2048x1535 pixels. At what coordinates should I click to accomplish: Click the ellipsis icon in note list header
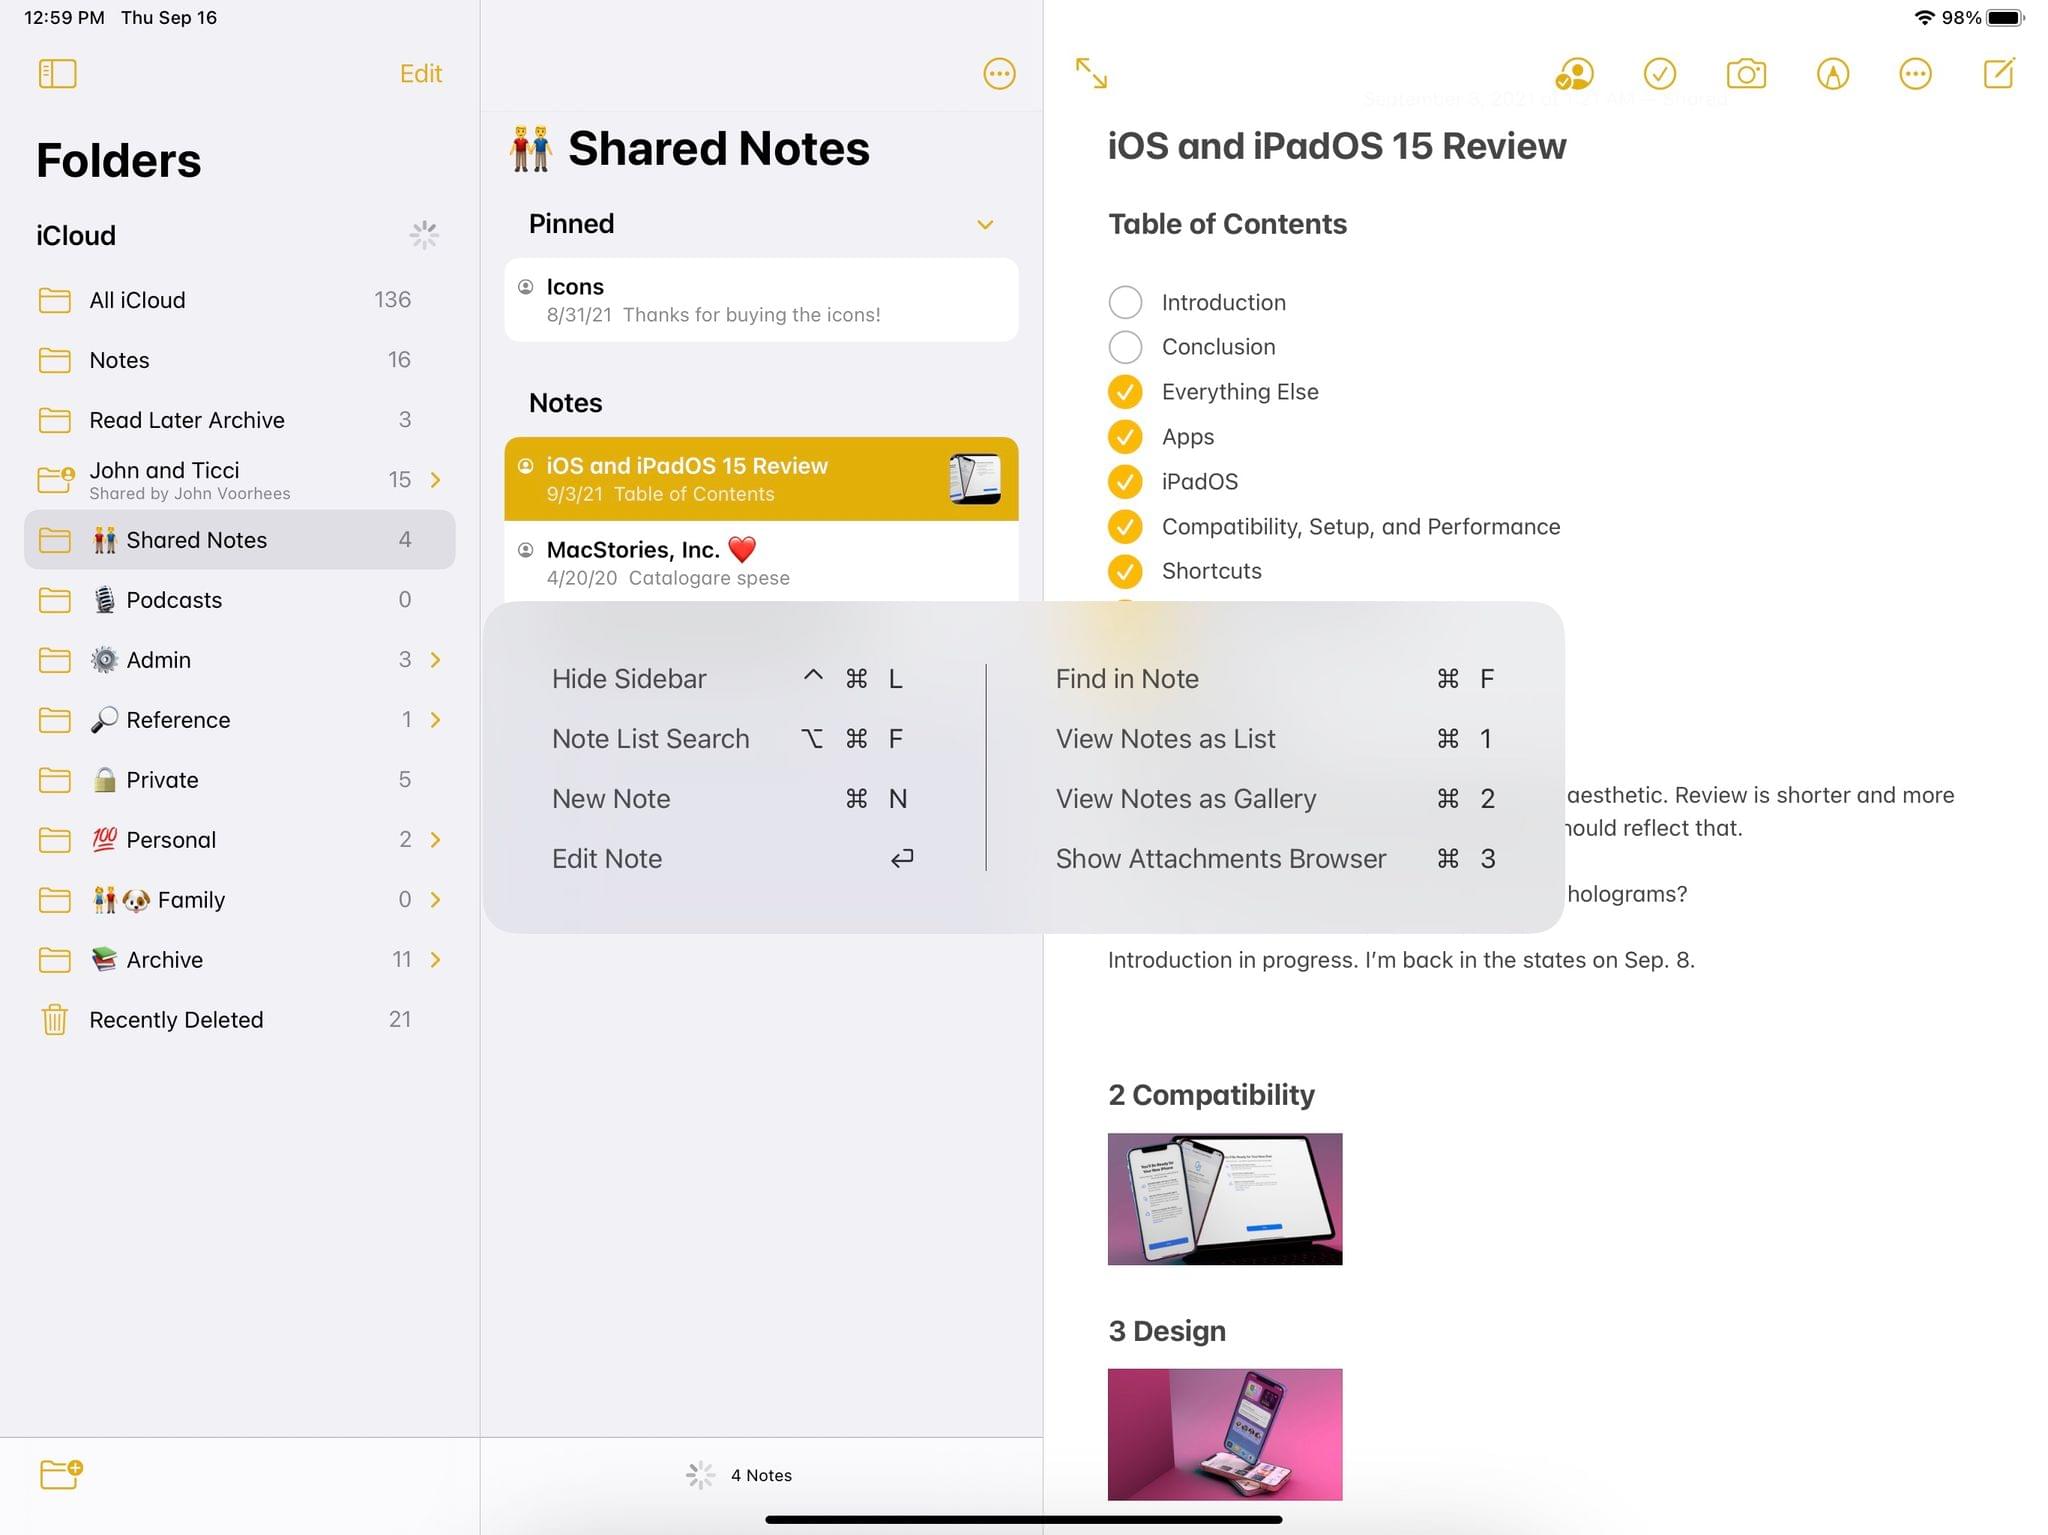pyautogui.click(x=1000, y=73)
